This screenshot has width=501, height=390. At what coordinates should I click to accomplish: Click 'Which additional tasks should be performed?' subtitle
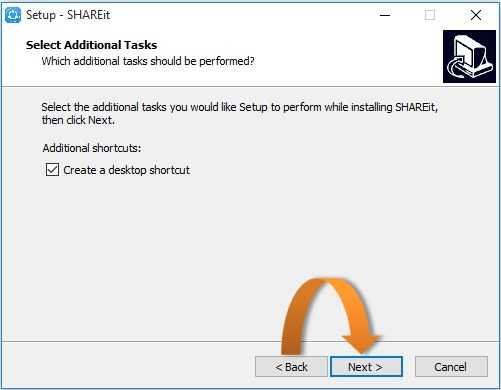coord(148,61)
